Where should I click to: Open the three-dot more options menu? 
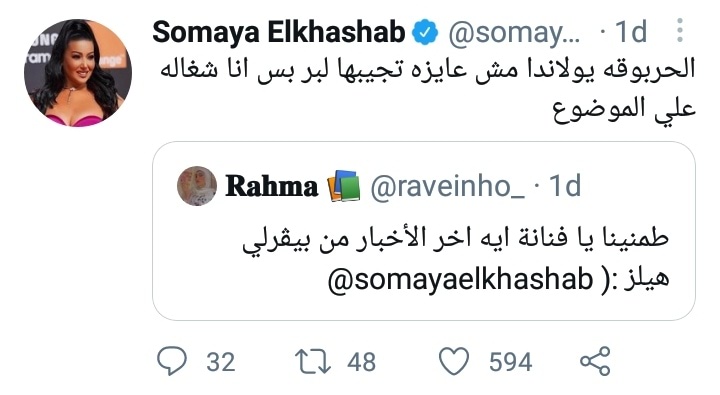click(680, 31)
